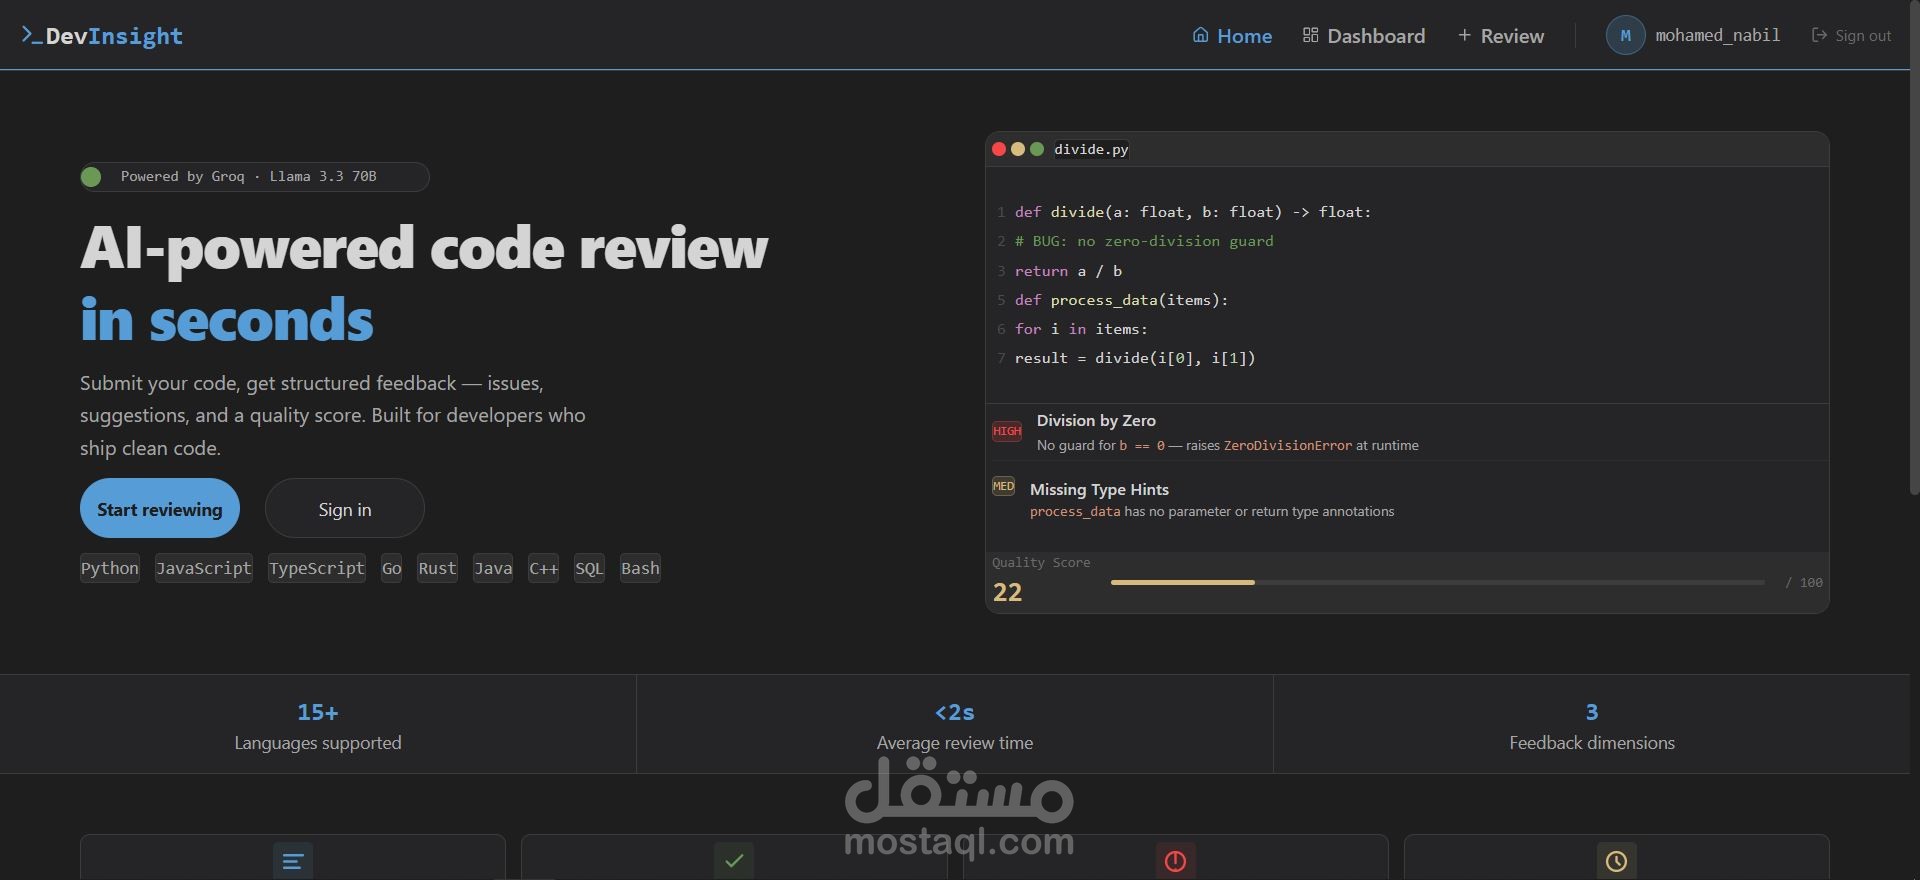This screenshot has width=1920, height=880.
Task: Click the red alert feature icon
Action: tap(1175, 861)
